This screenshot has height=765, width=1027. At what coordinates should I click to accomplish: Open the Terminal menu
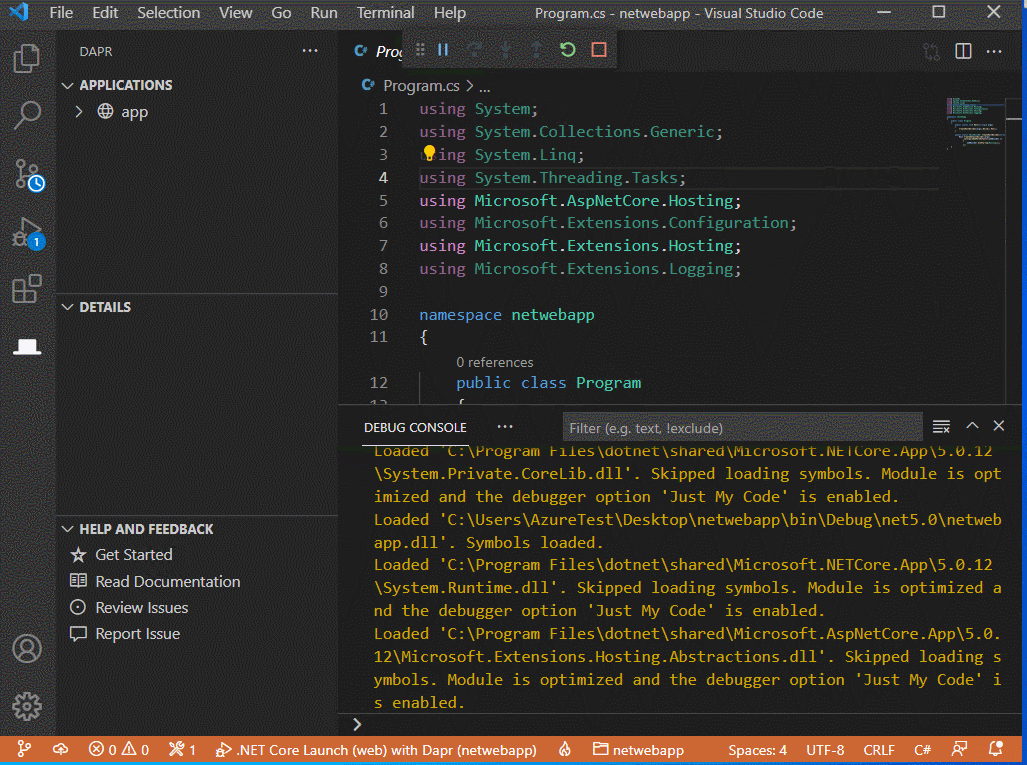(385, 12)
